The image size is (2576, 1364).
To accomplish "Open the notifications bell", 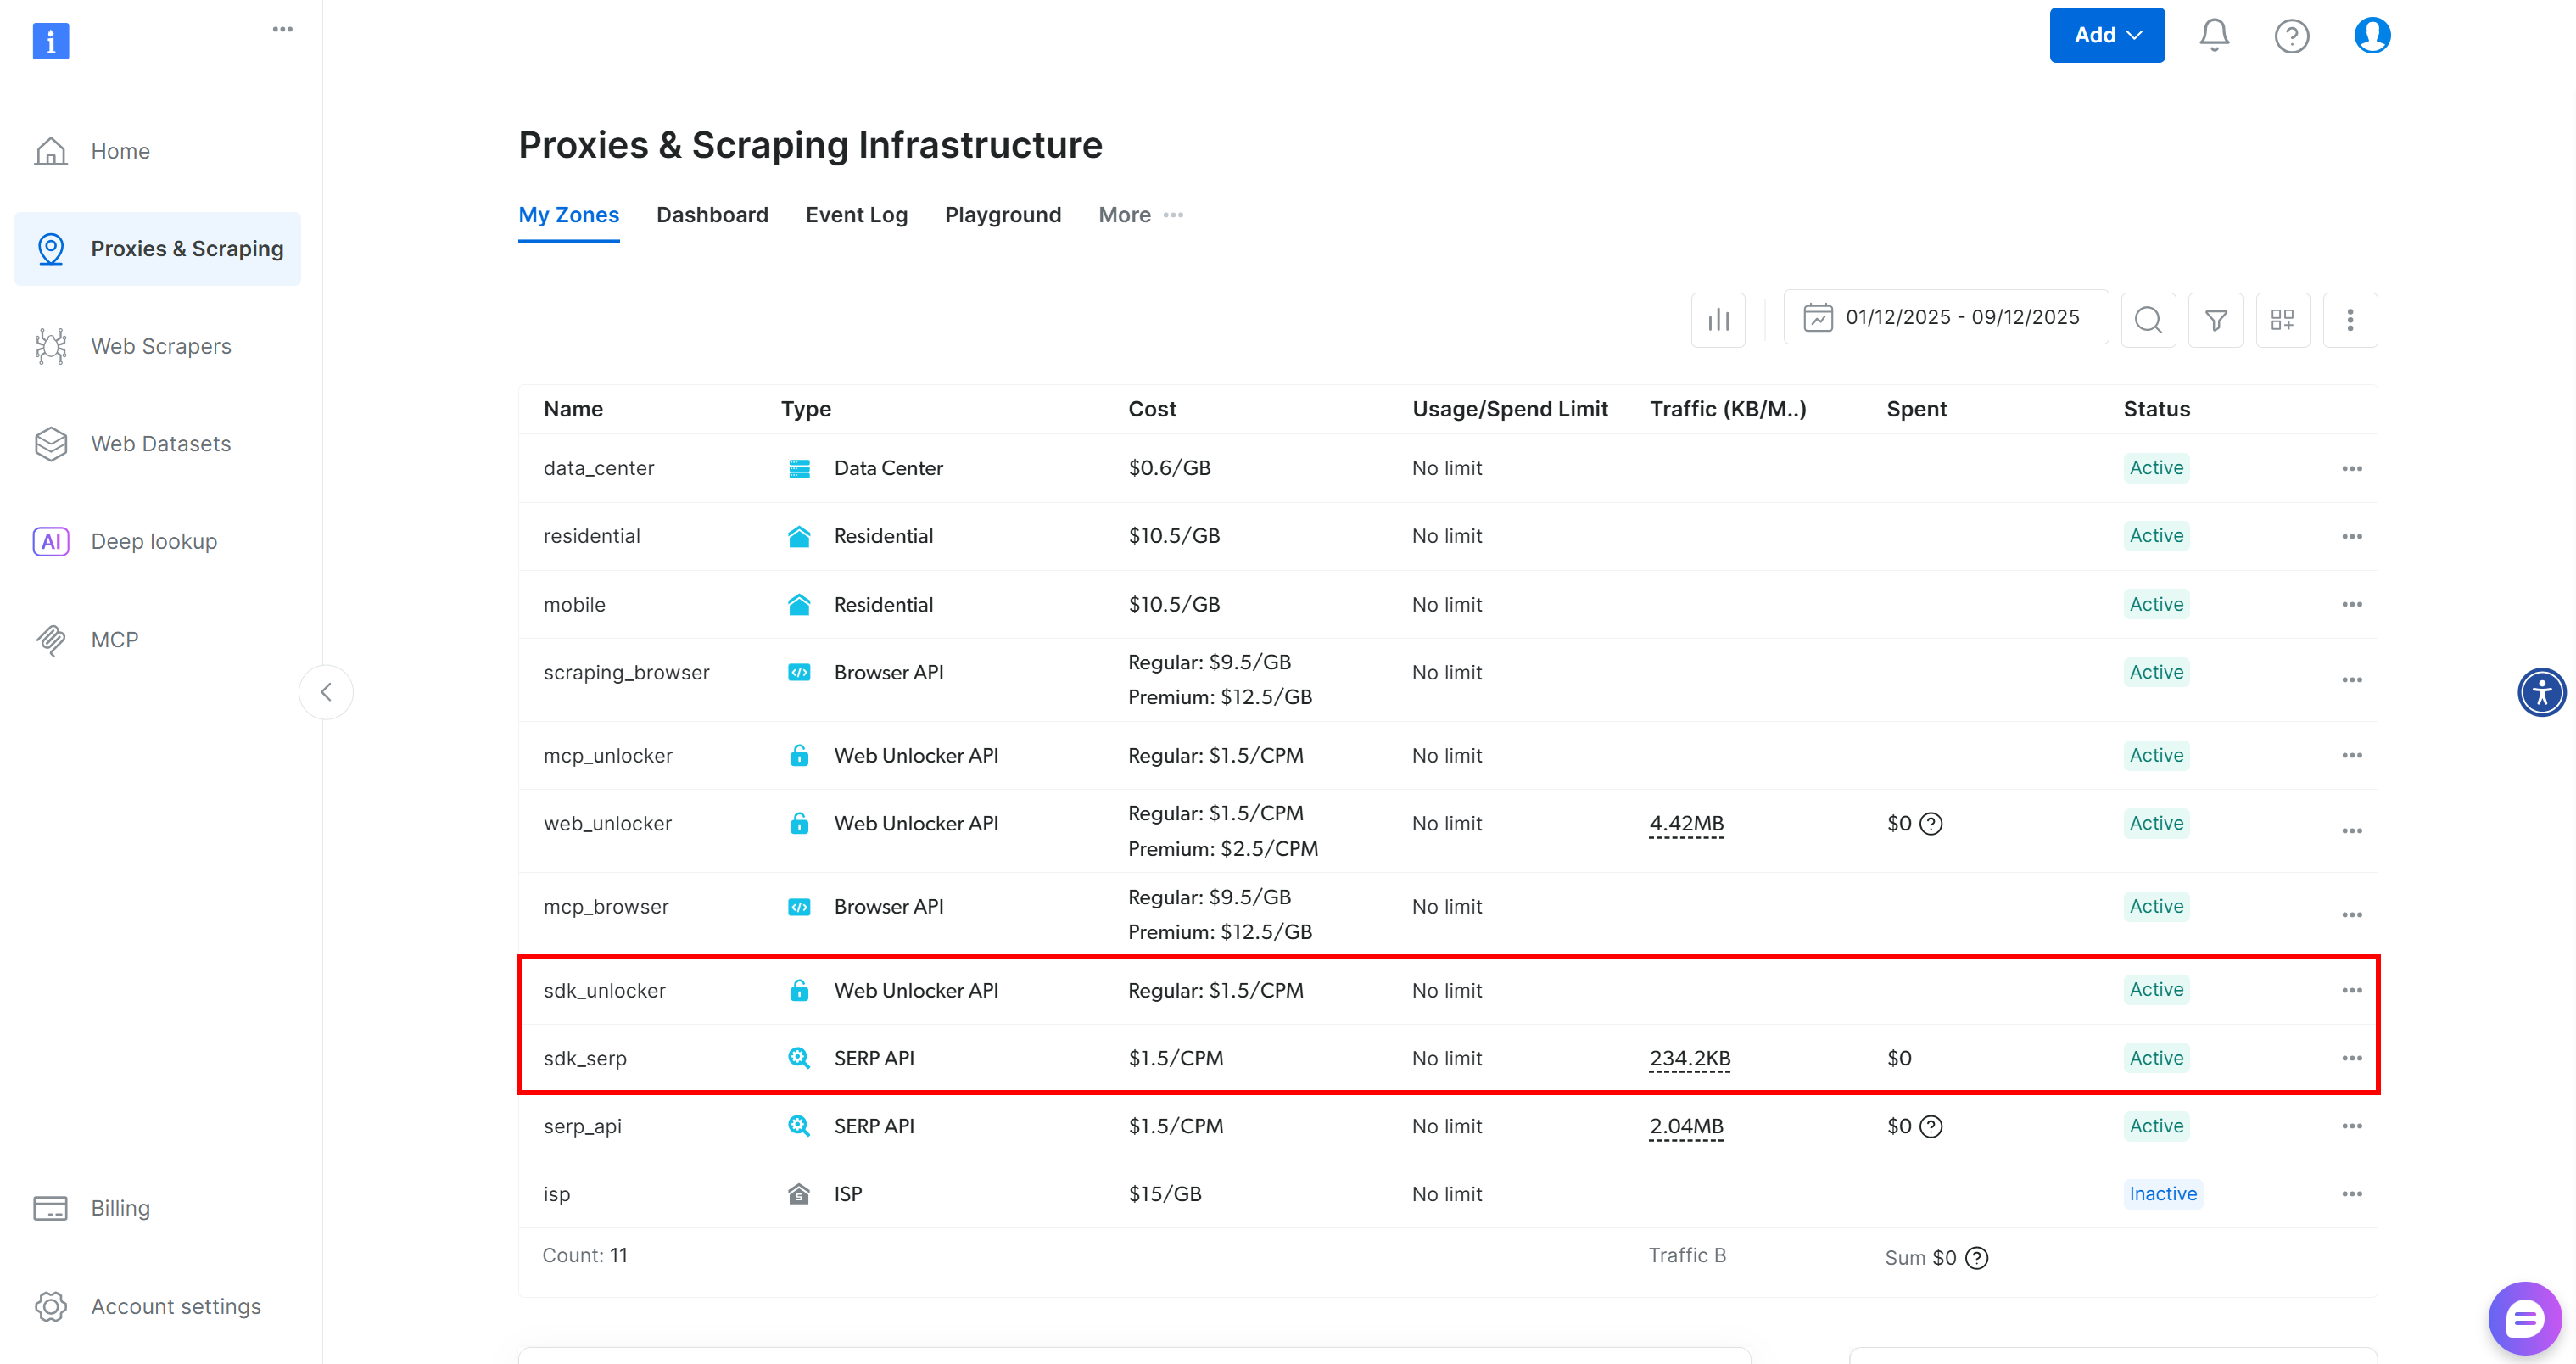I will click(2213, 36).
